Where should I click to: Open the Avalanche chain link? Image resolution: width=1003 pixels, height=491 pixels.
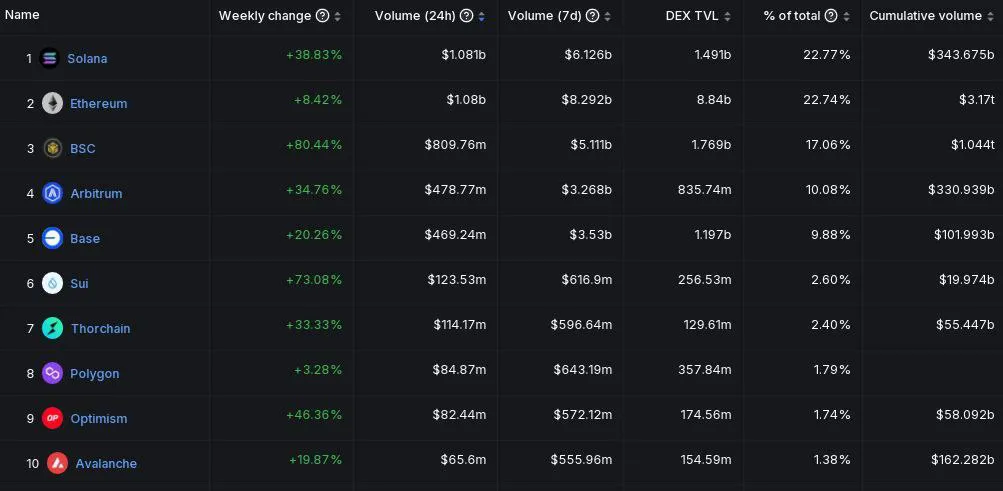click(x=106, y=464)
